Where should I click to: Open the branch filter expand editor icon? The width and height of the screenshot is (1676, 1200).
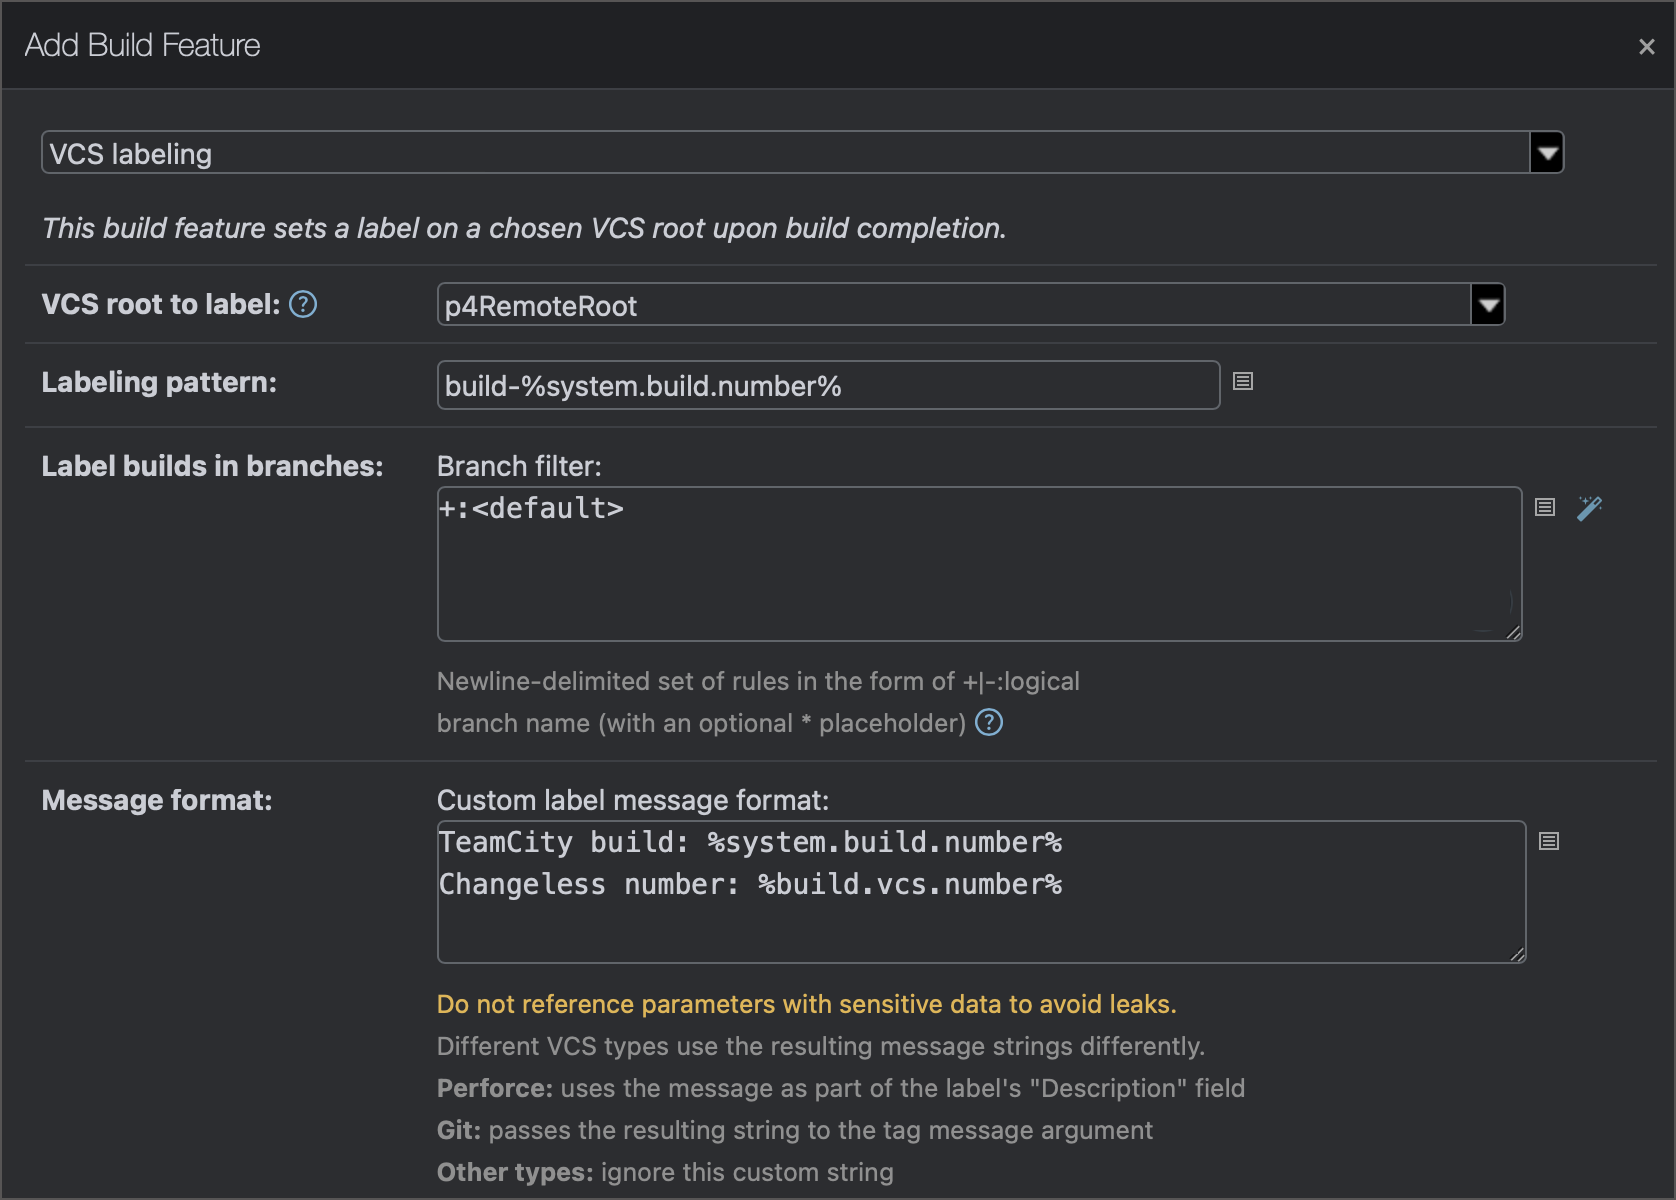(x=1544, y=507)
